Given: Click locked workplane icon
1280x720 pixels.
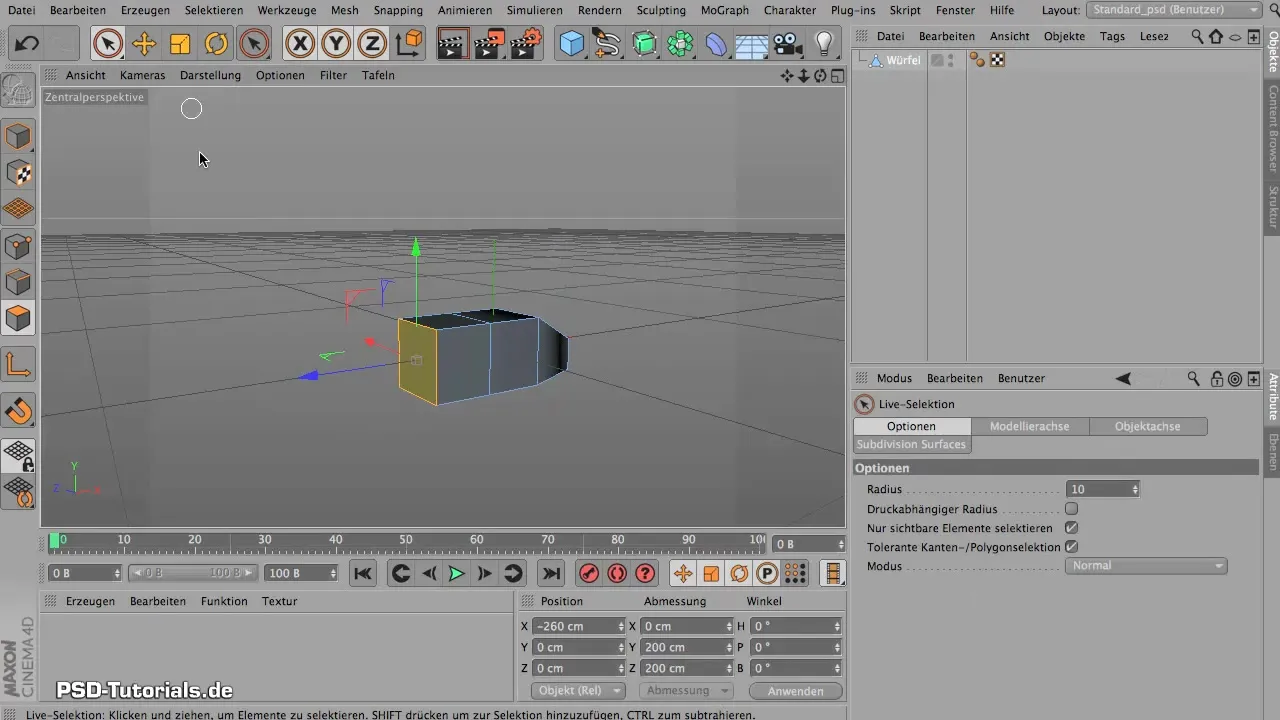Looking at the screenshot, I should tap(19, 456).
